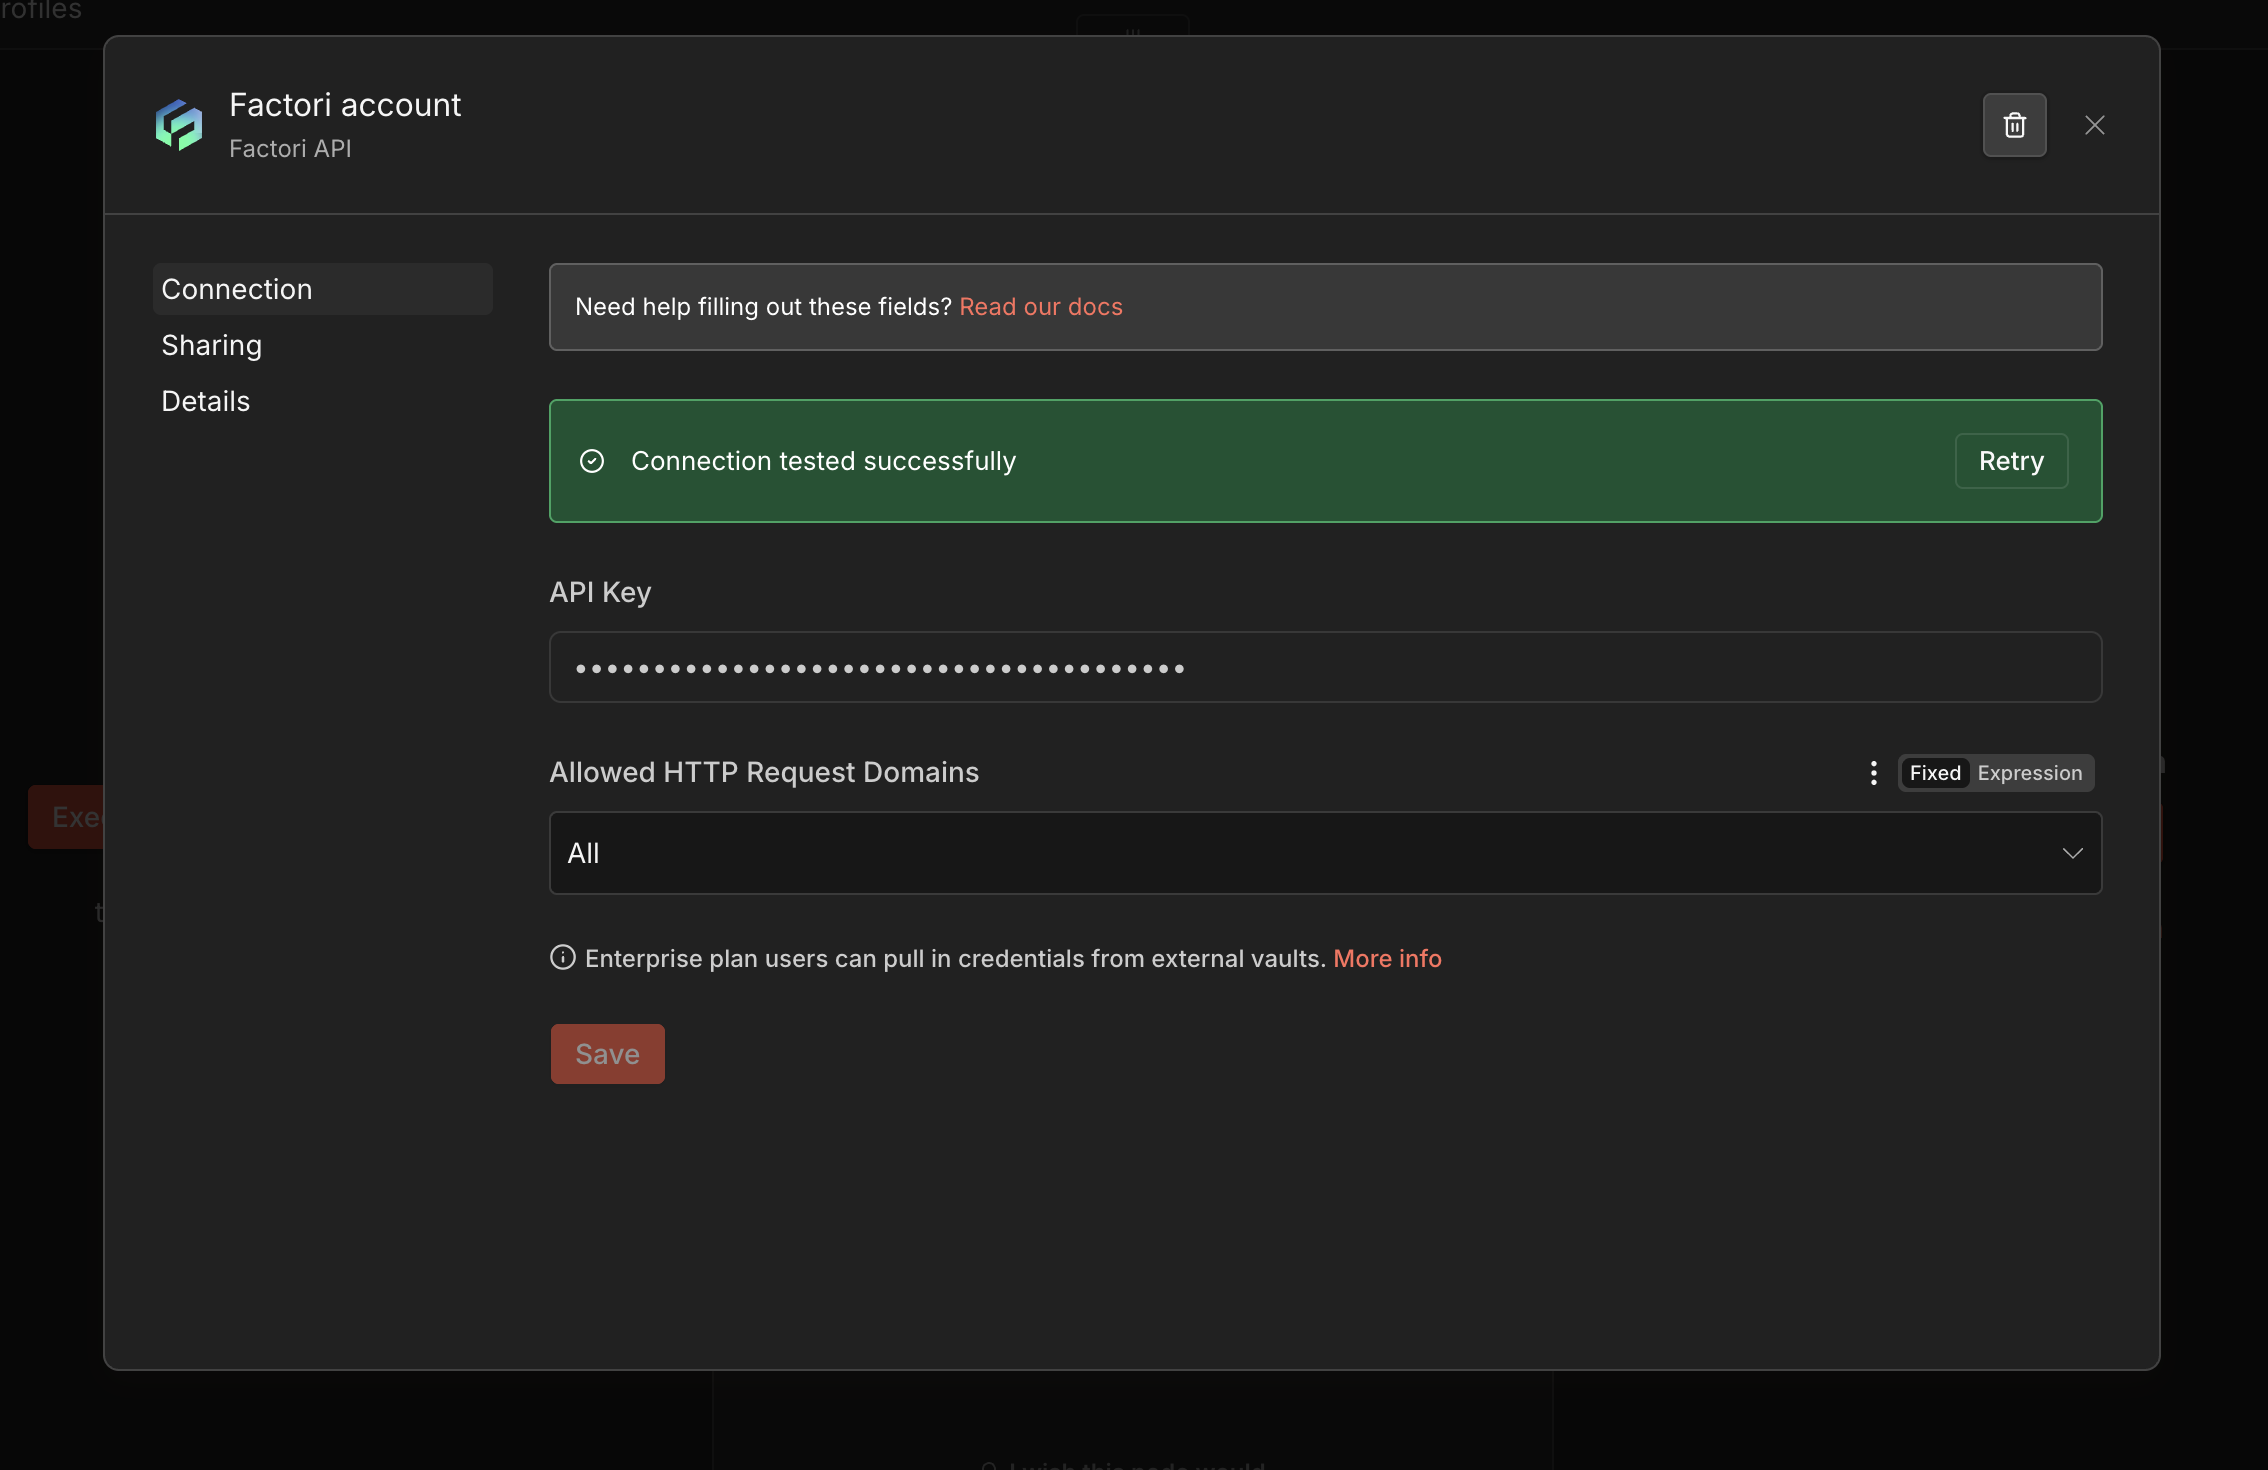Focus the API Key input field
The width and height of the screenshot is (2268, 1470).
point(1325,667)
